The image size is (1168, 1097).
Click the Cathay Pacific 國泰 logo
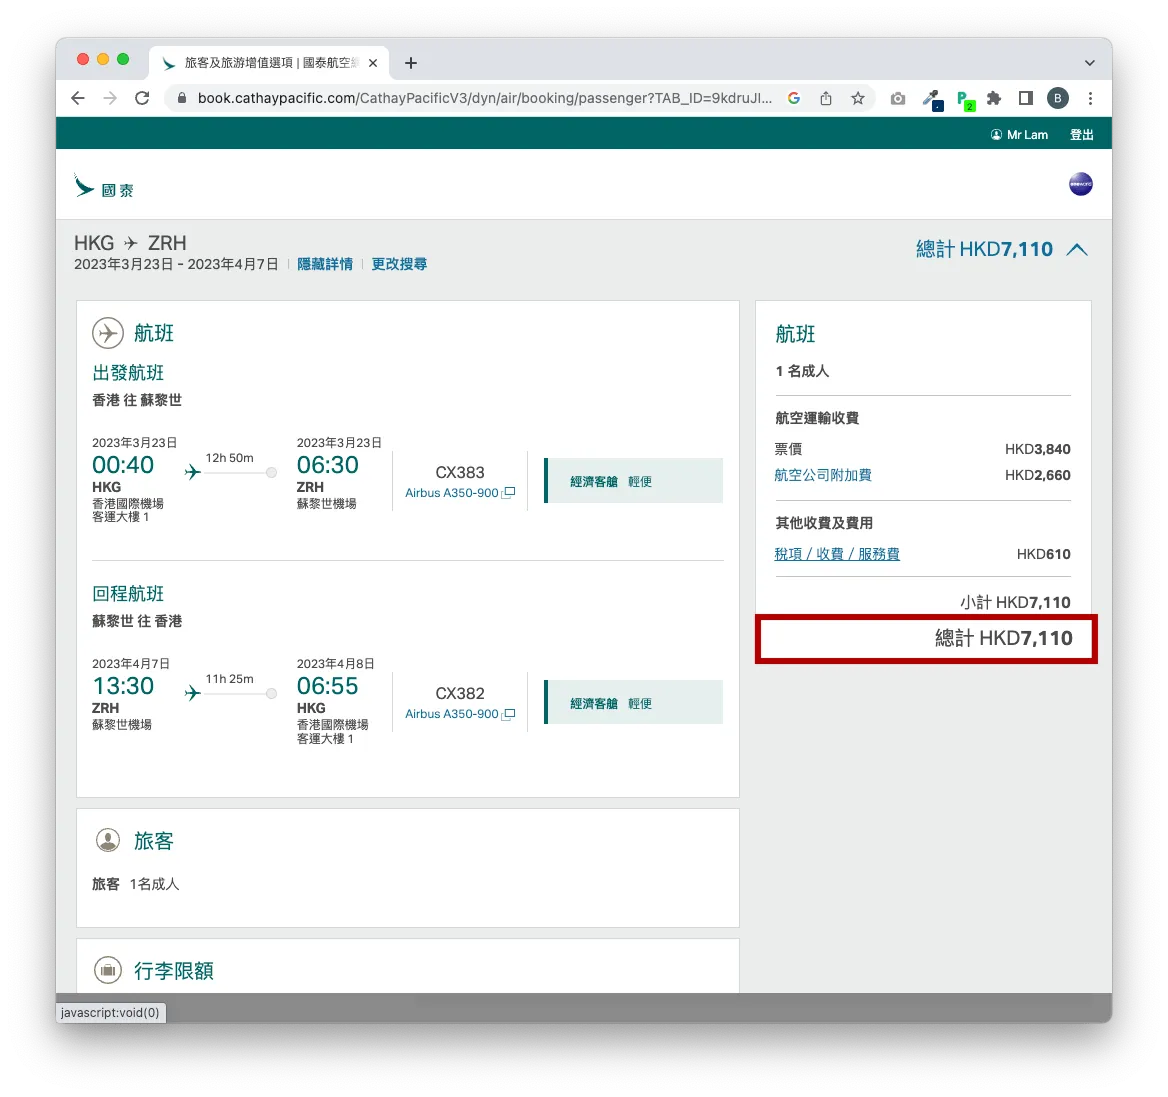104,186
